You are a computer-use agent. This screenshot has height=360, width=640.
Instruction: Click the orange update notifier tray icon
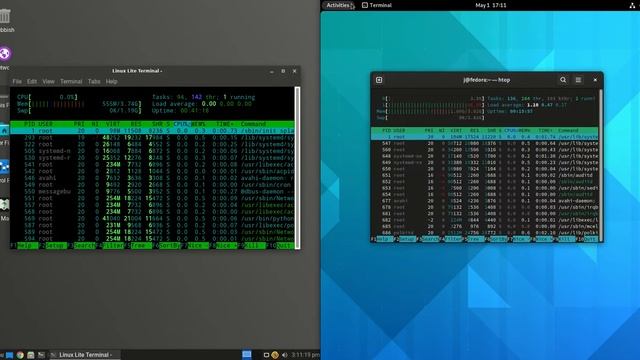point(275,355)
